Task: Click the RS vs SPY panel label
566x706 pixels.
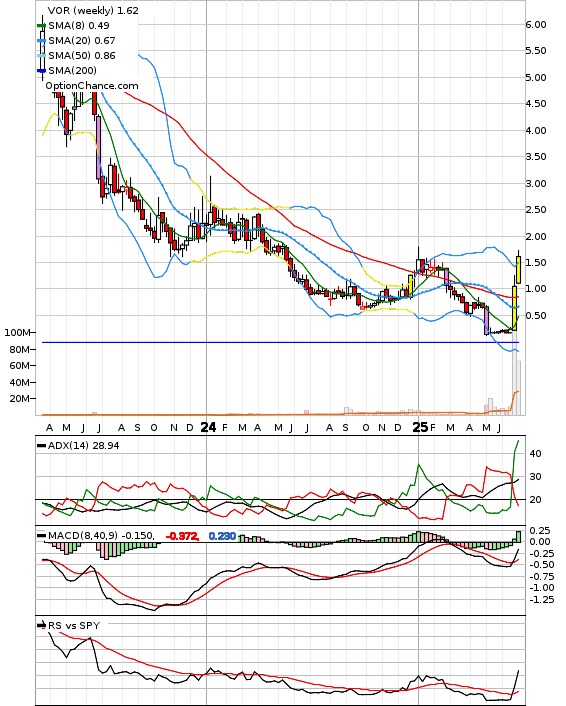Action: (x=74, y=625)
